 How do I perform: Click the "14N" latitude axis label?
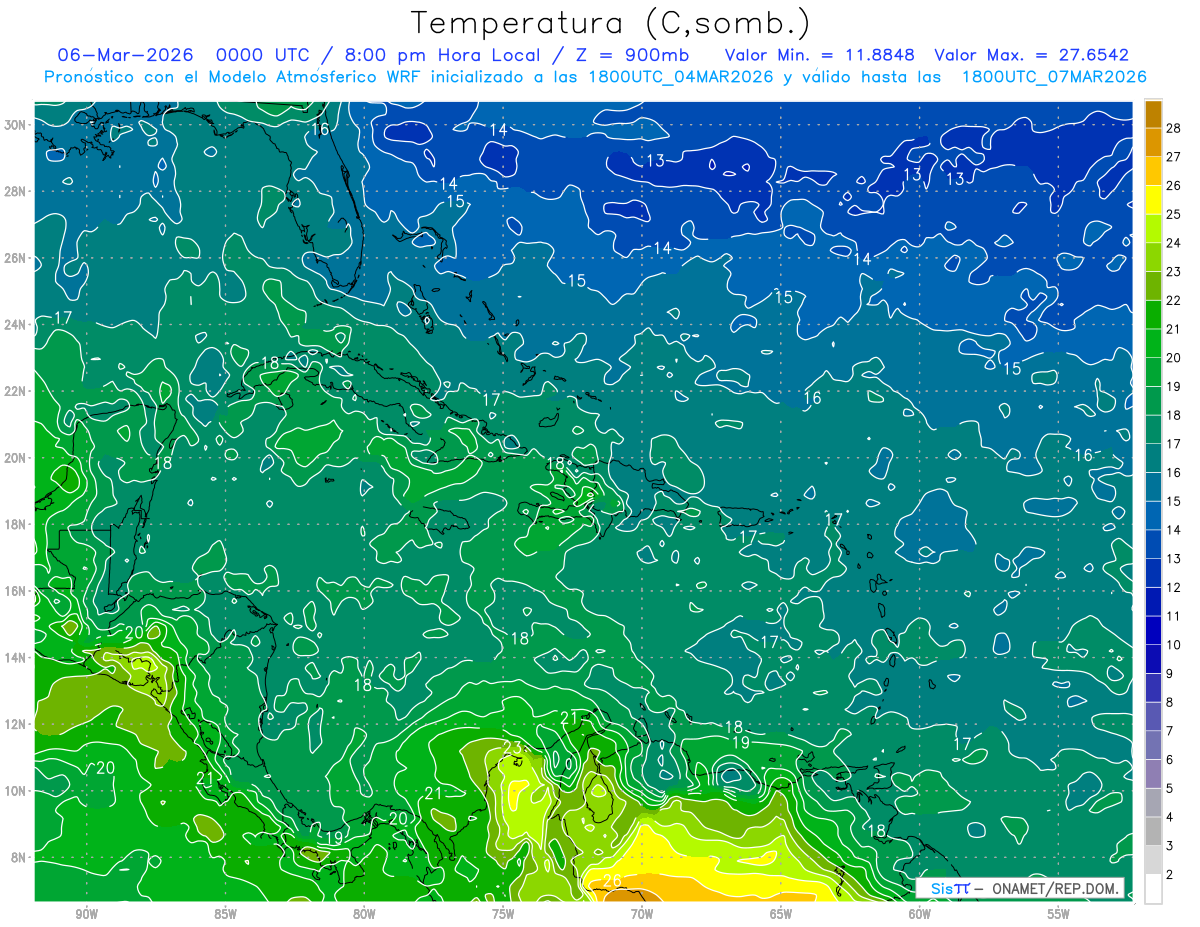pyautogui.click(x=17, y=658)
